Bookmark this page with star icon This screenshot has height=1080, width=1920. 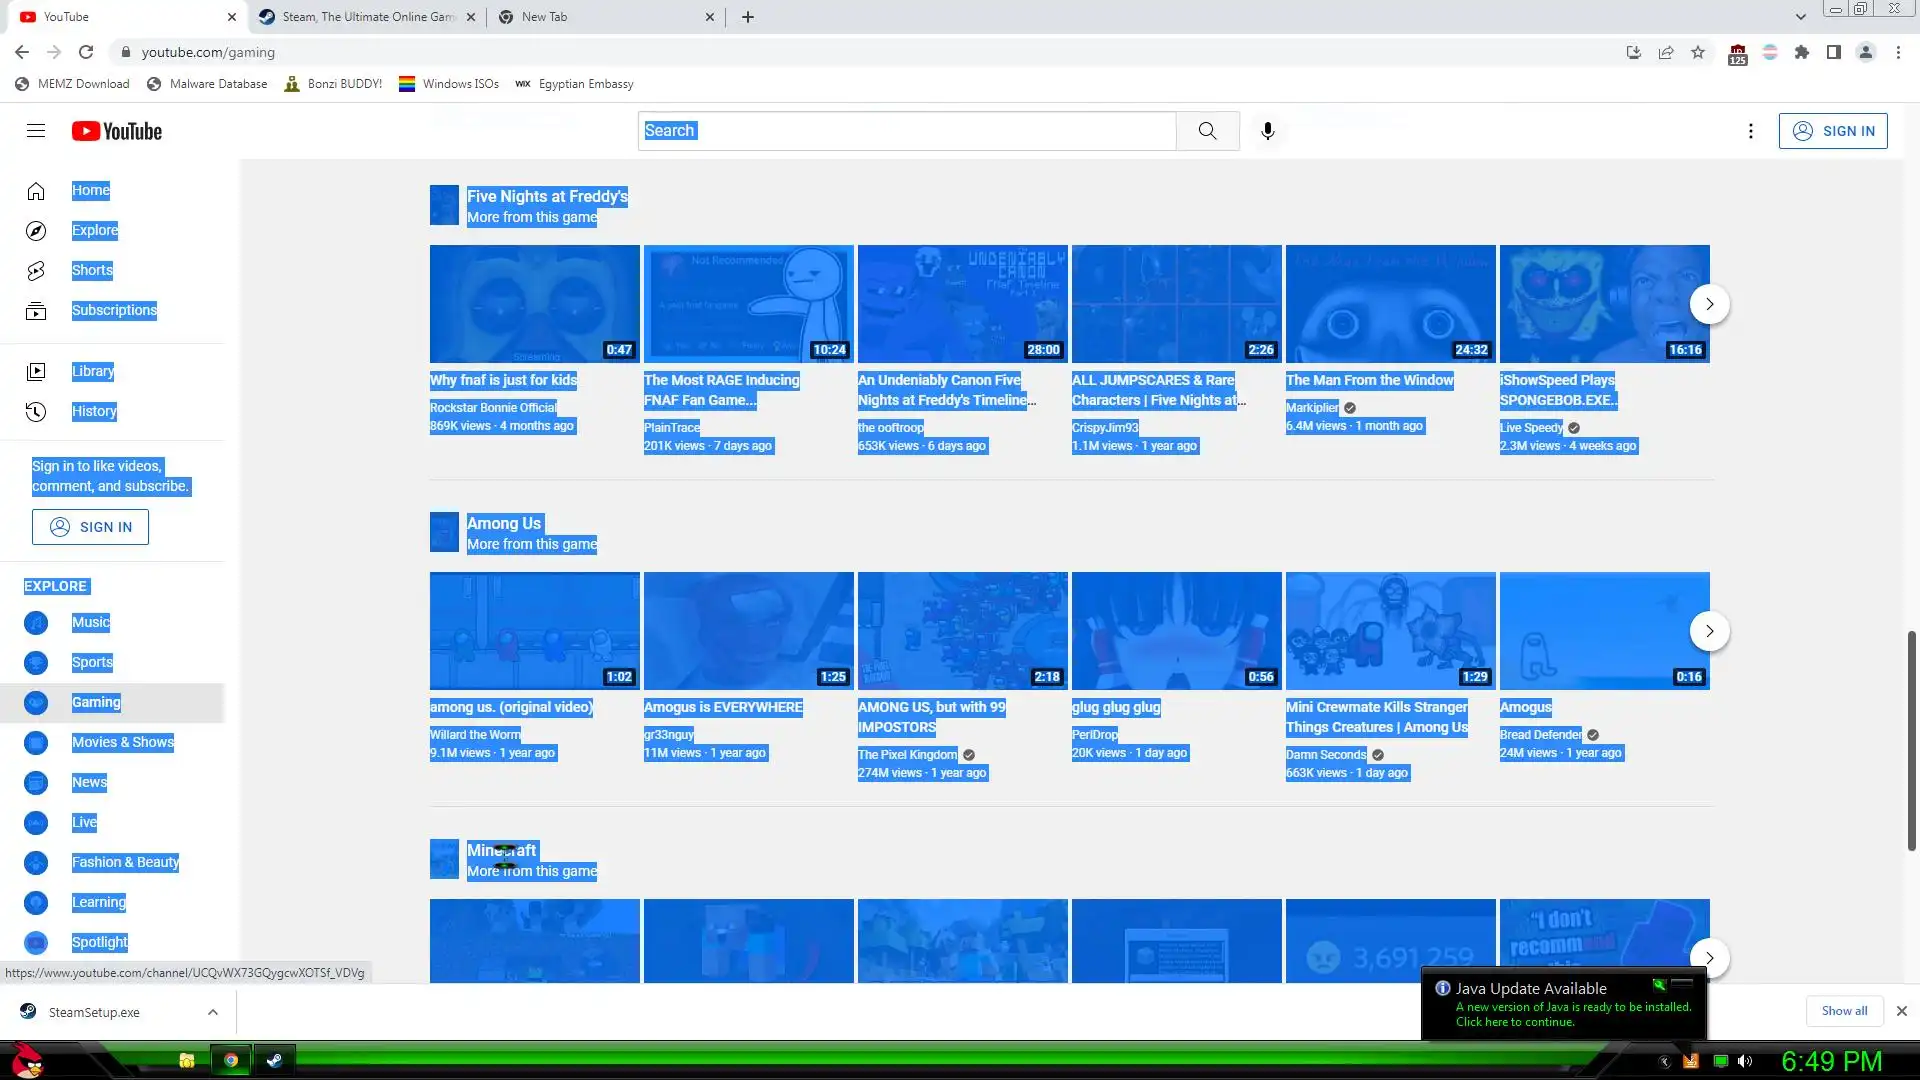[1698, 52]
